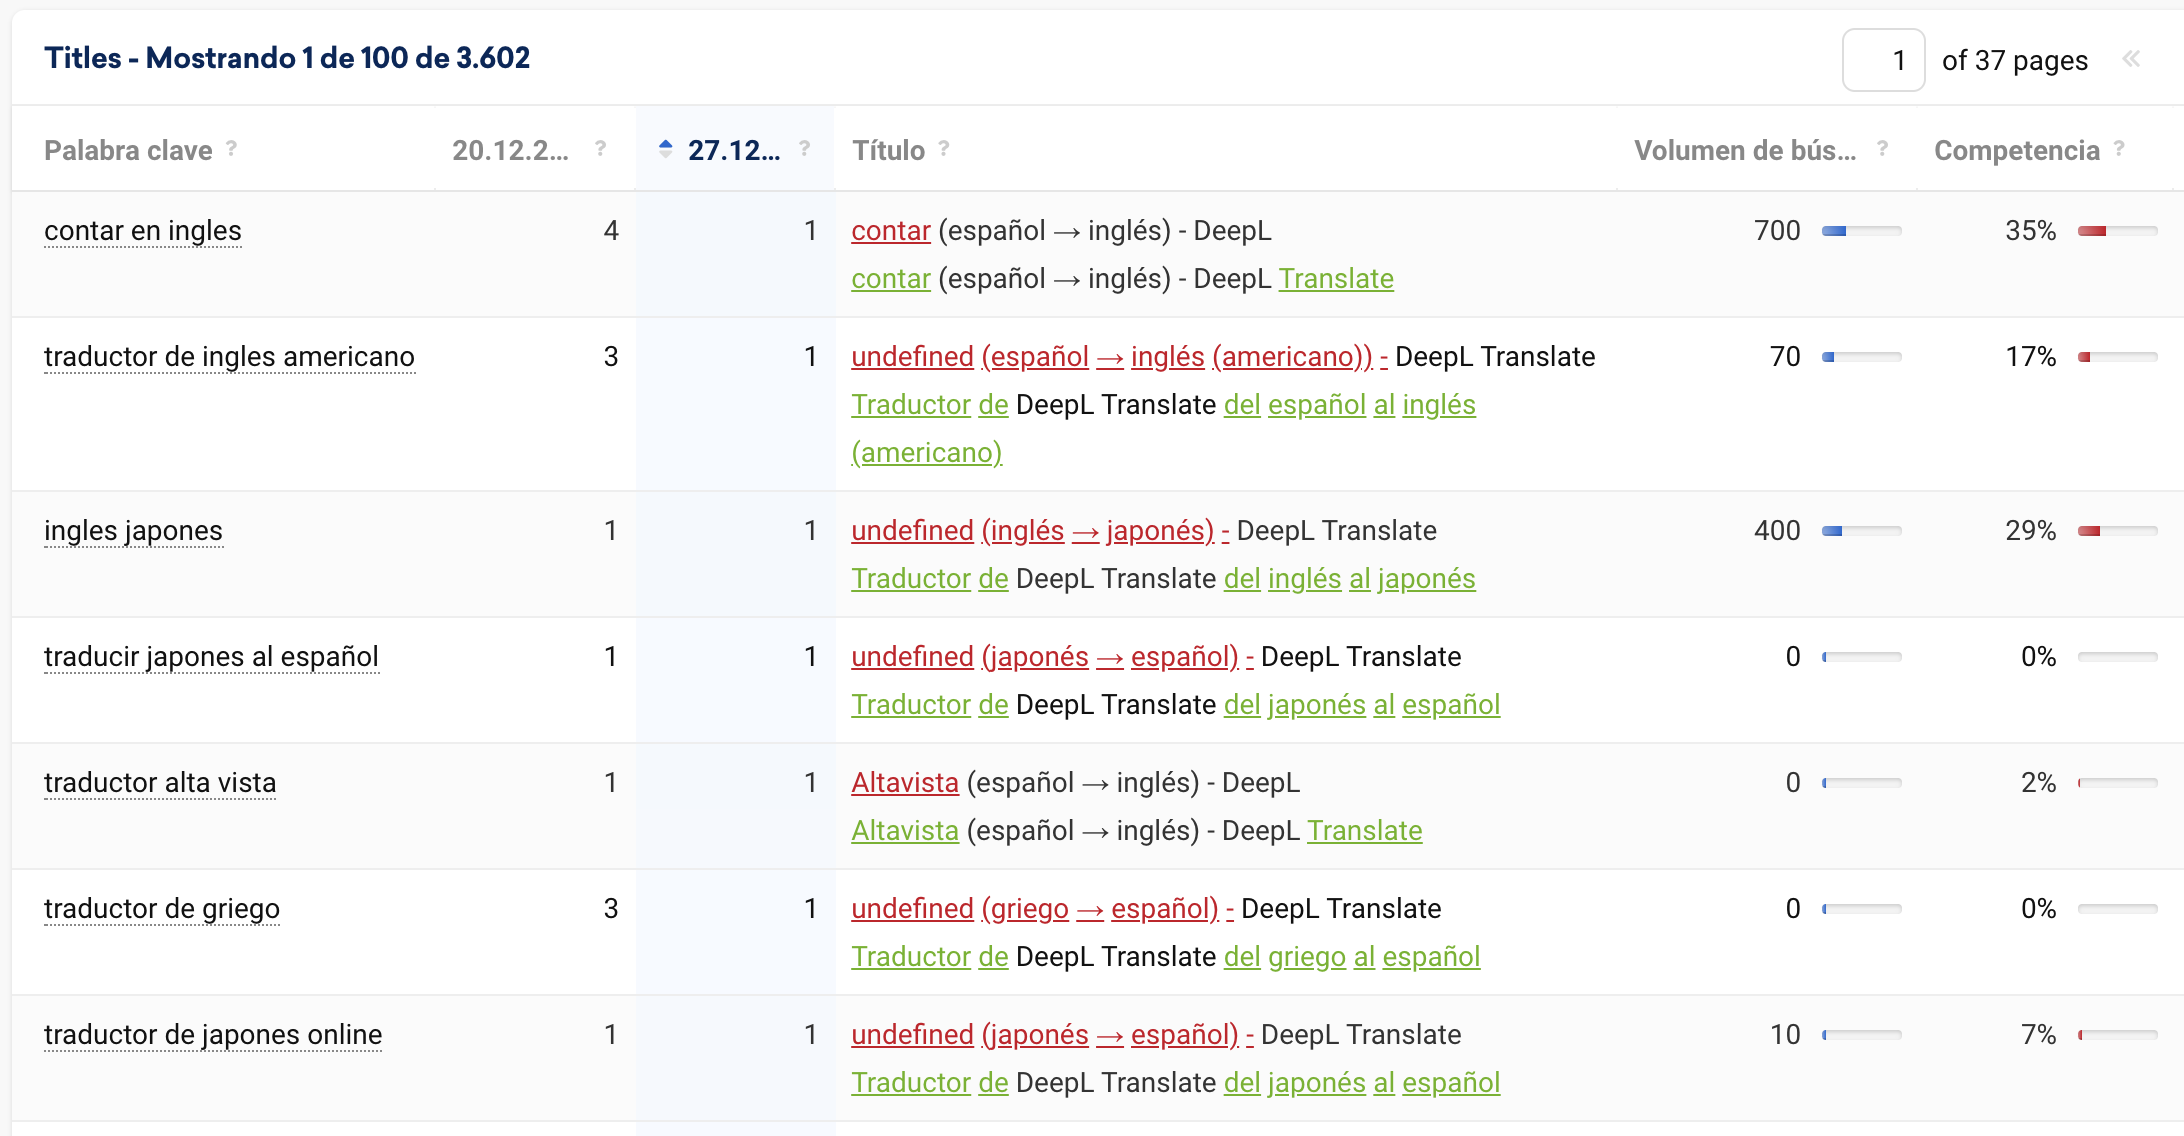Toggle sort arrow on 27.12 column
Viewport: 2184px width, 1136px height.
(666, 149)
